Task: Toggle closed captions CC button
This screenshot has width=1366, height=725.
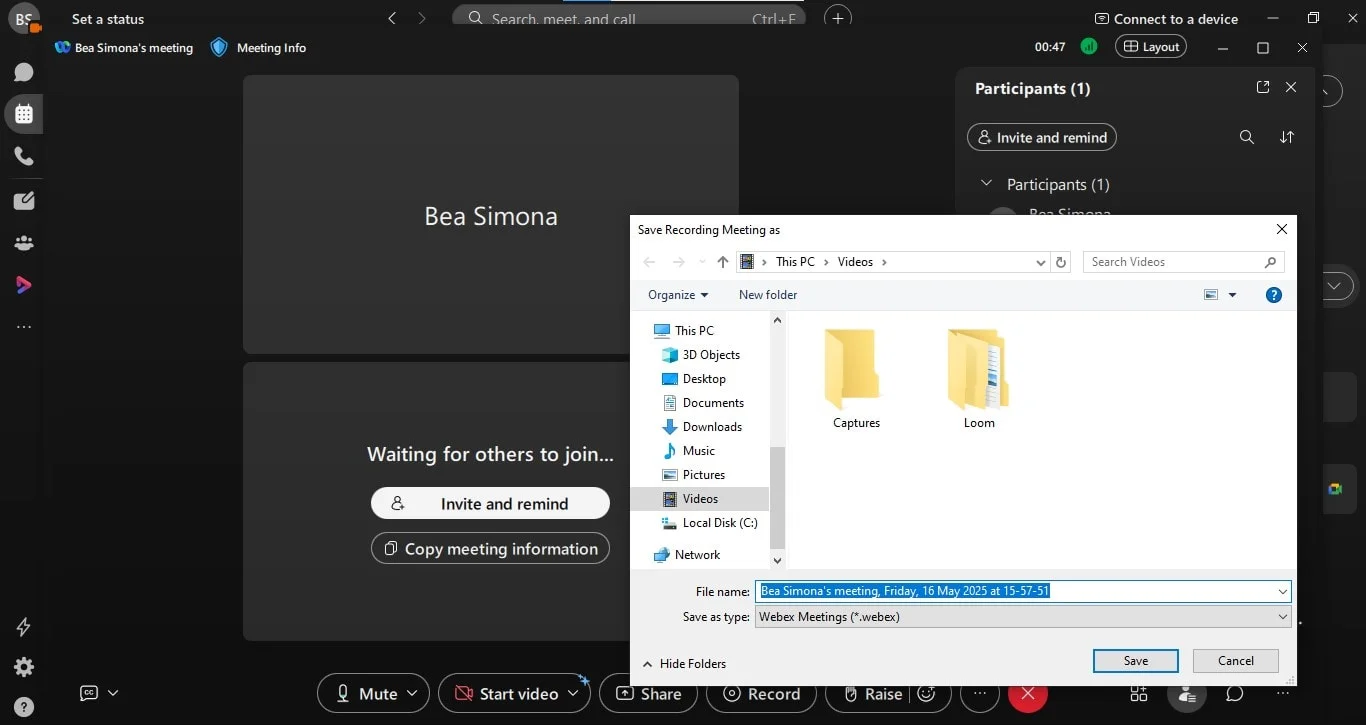Action: coord(89,693)
